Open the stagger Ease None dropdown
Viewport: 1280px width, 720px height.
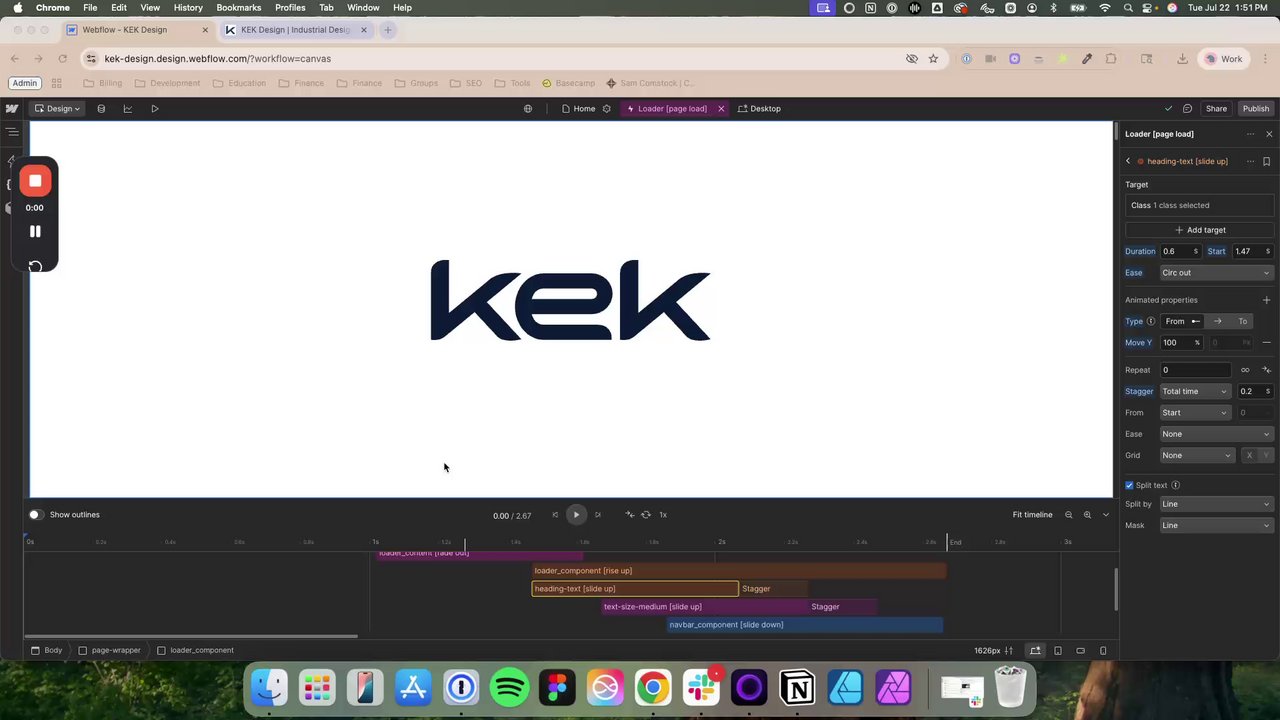pyautogui.click(x=1215, y=434)
